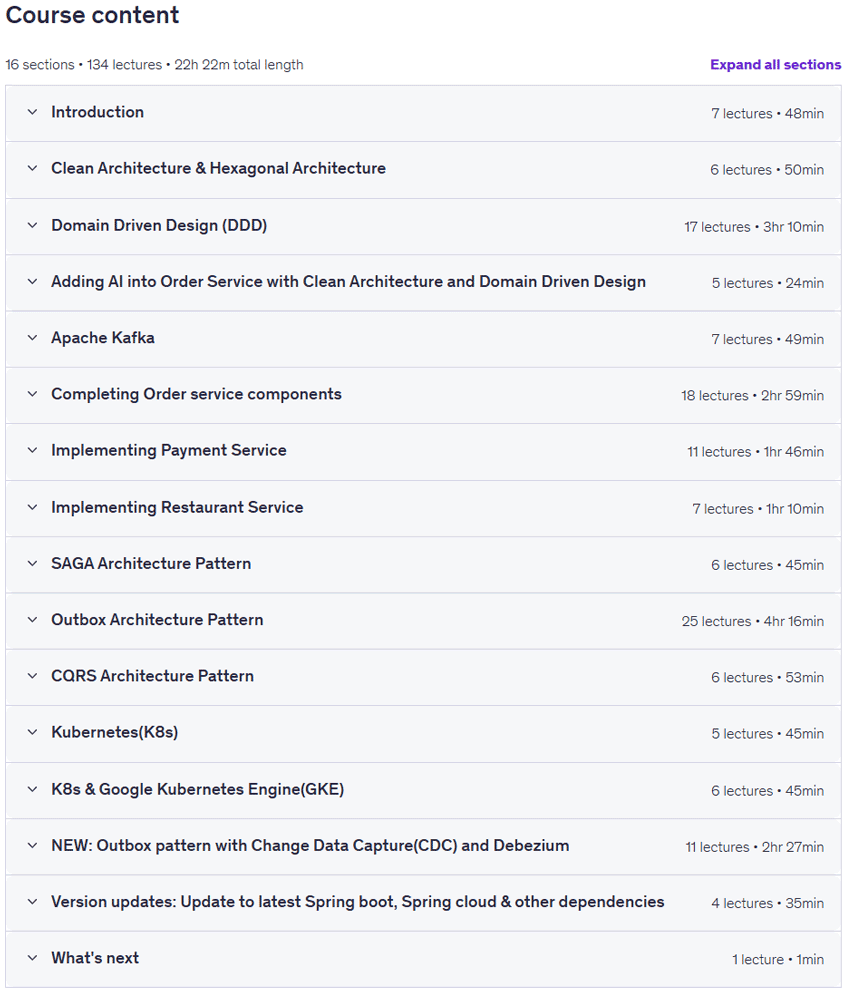Select the Kubernetes(K8s) section title
This screenshot has height=991, width=844.
[114, 733]
